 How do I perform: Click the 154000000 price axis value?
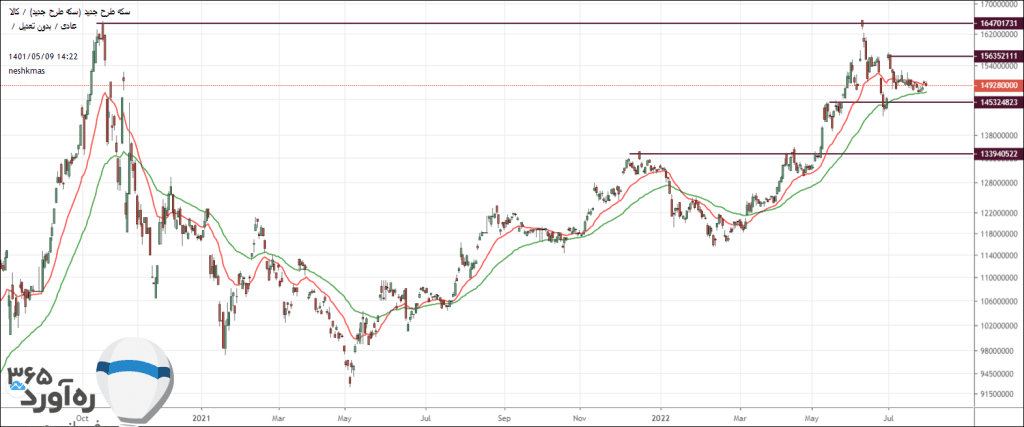pyautogui.click(x=999, y=67)
